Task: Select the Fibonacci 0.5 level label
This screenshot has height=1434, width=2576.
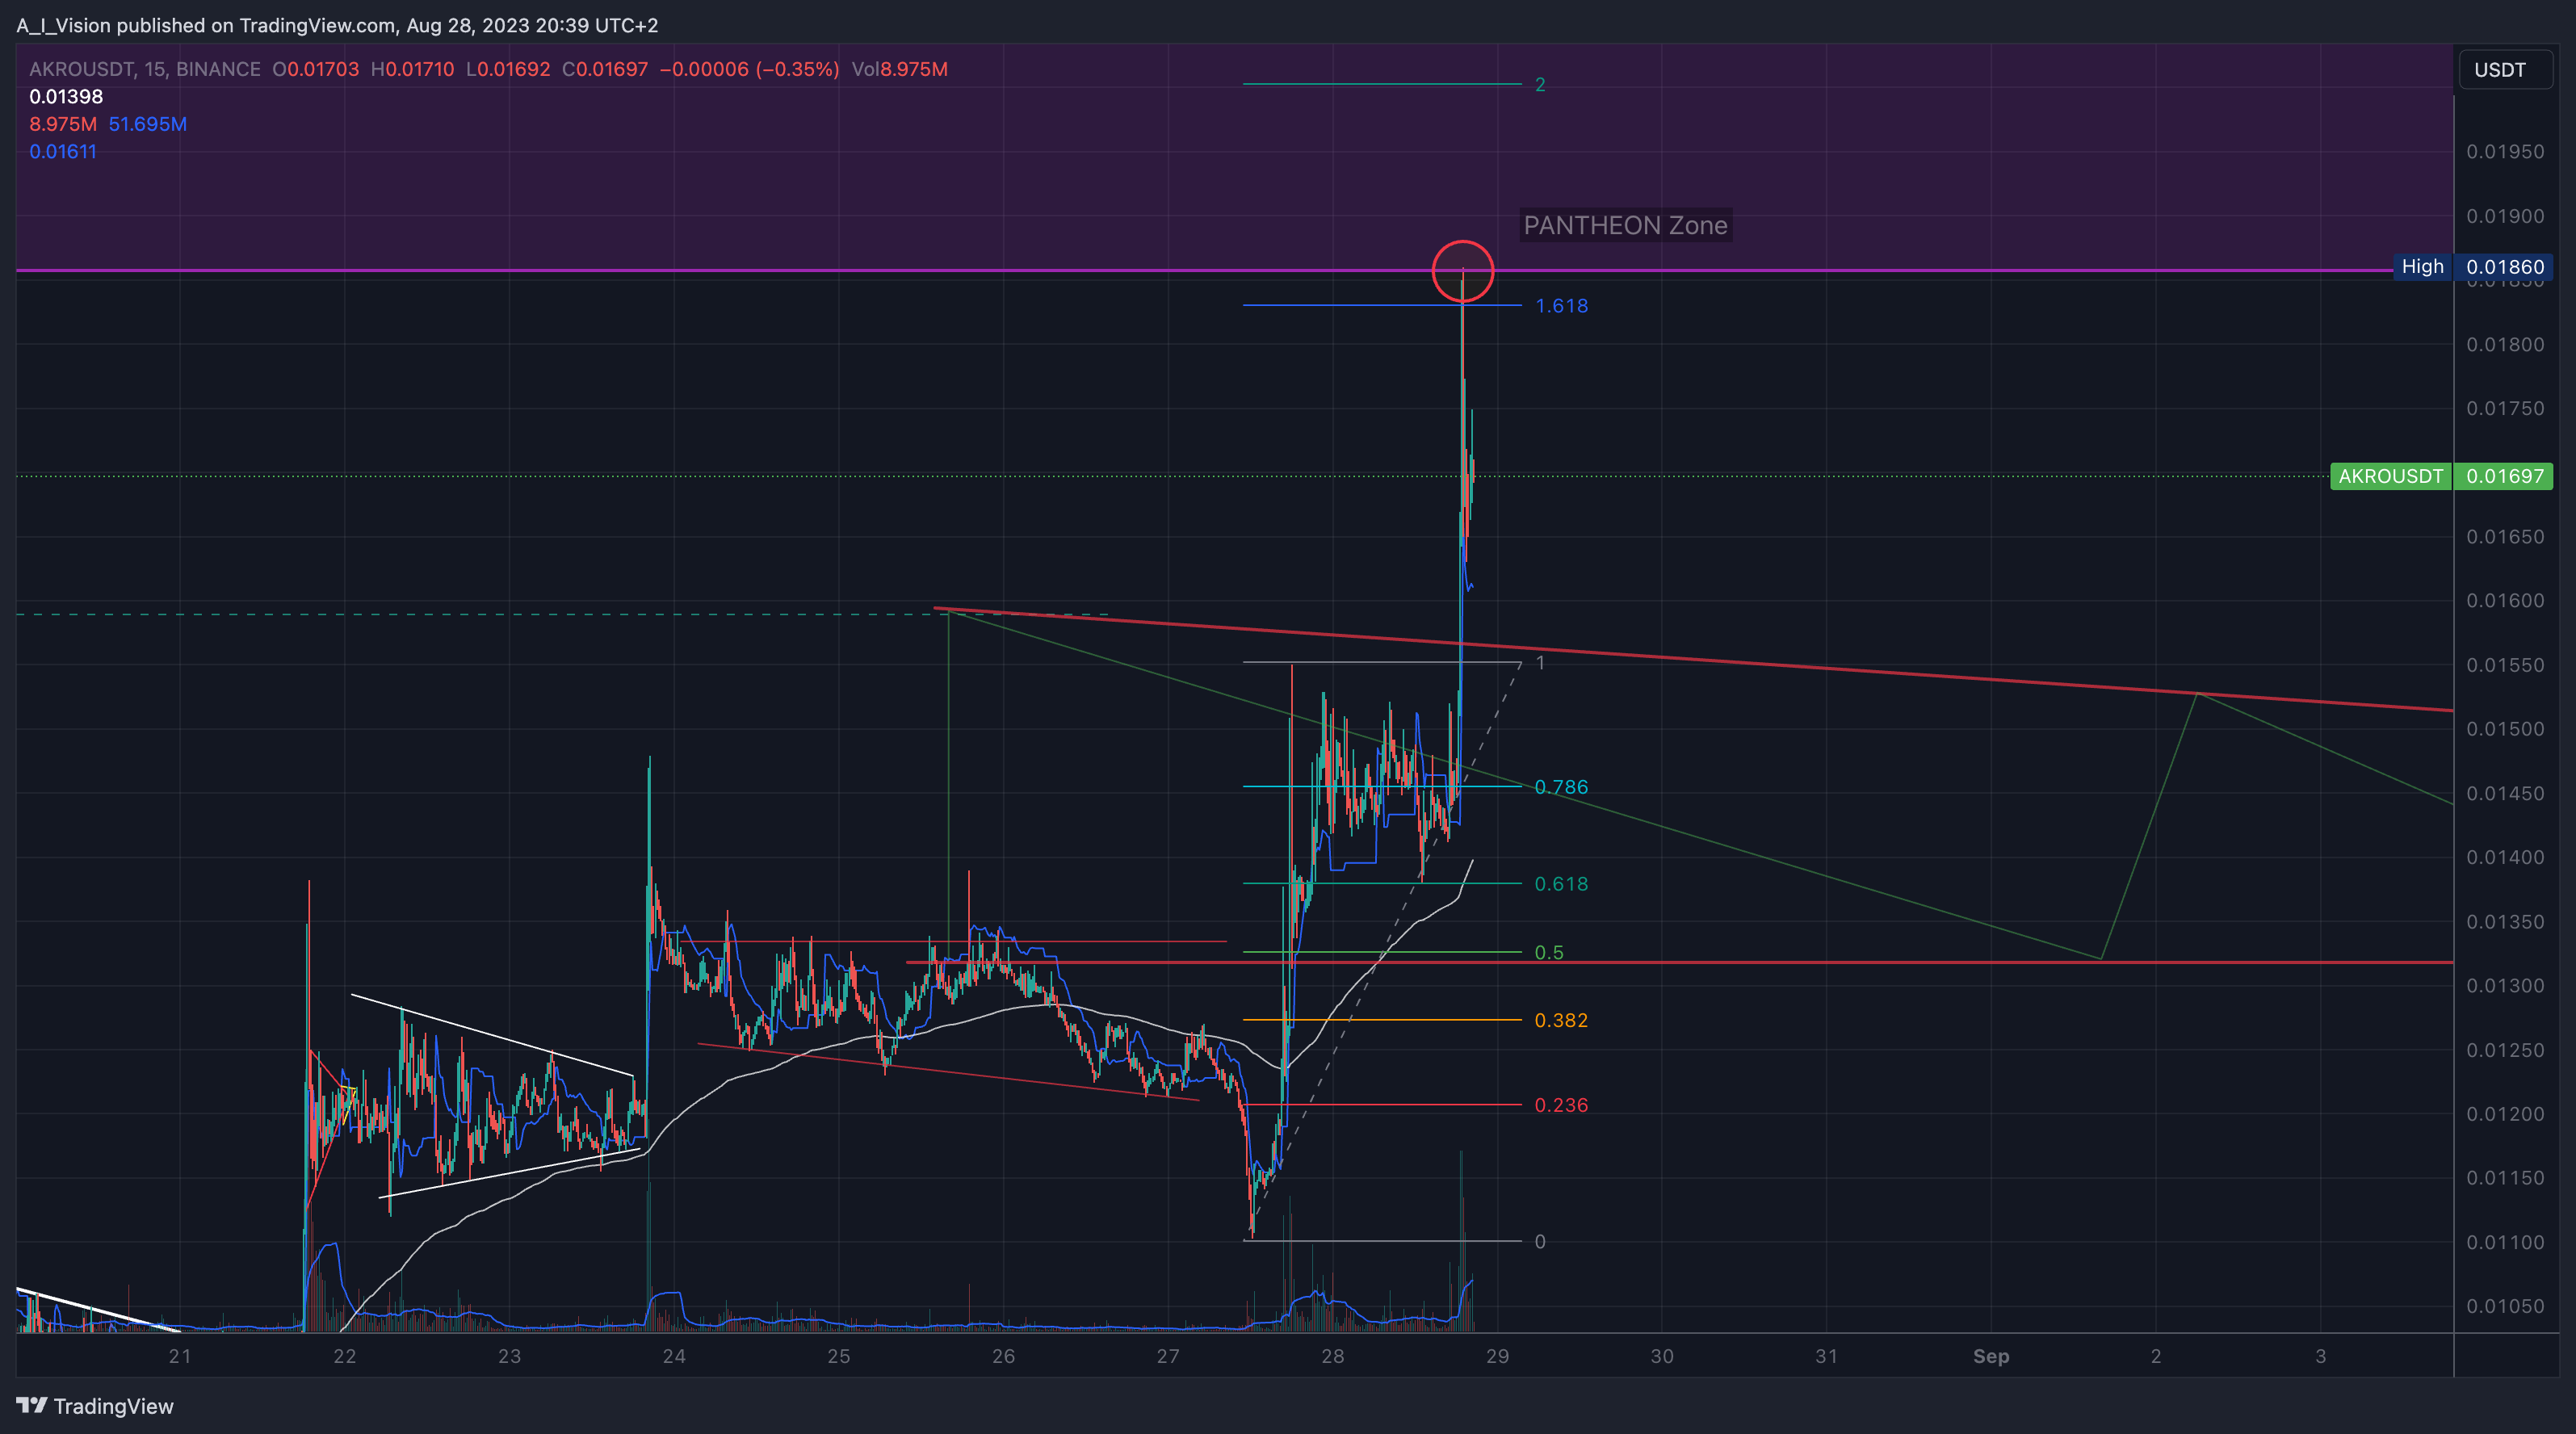Action: [1549, 953]
